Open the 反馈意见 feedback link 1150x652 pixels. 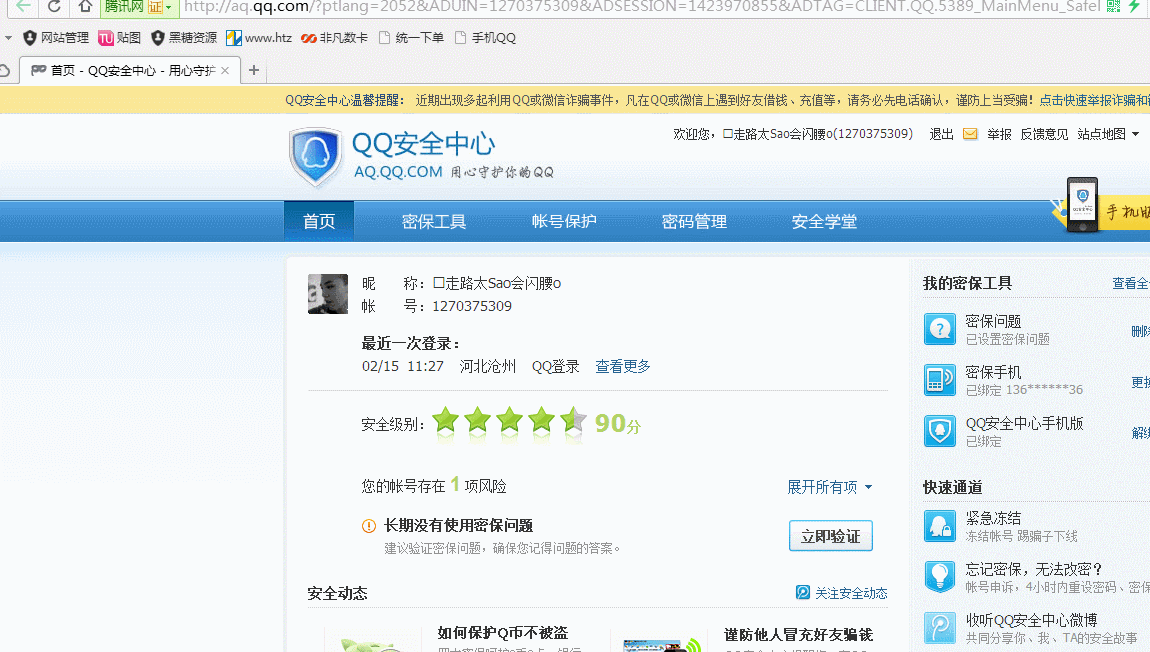[1044, 134]
